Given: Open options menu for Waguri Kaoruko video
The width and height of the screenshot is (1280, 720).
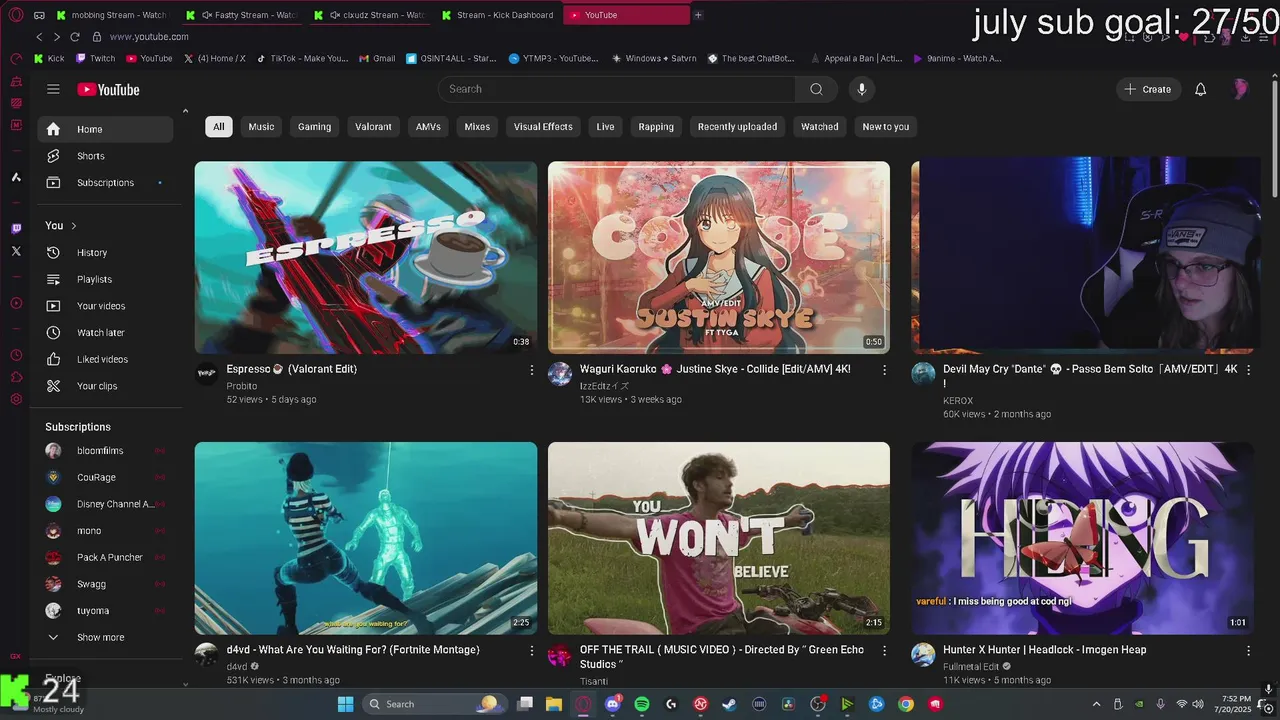Looking at the screenshot, I should [x=884, y=370].
